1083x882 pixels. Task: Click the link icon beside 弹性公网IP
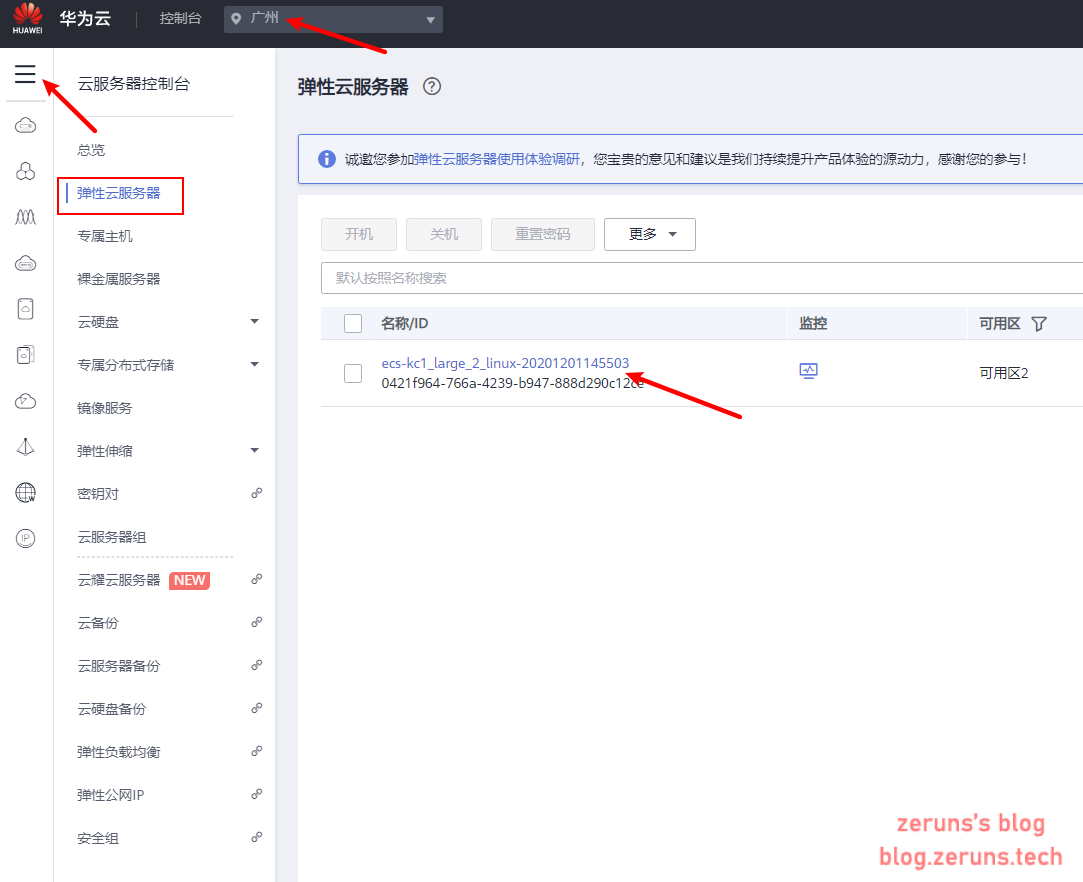[x=256, y=794]
